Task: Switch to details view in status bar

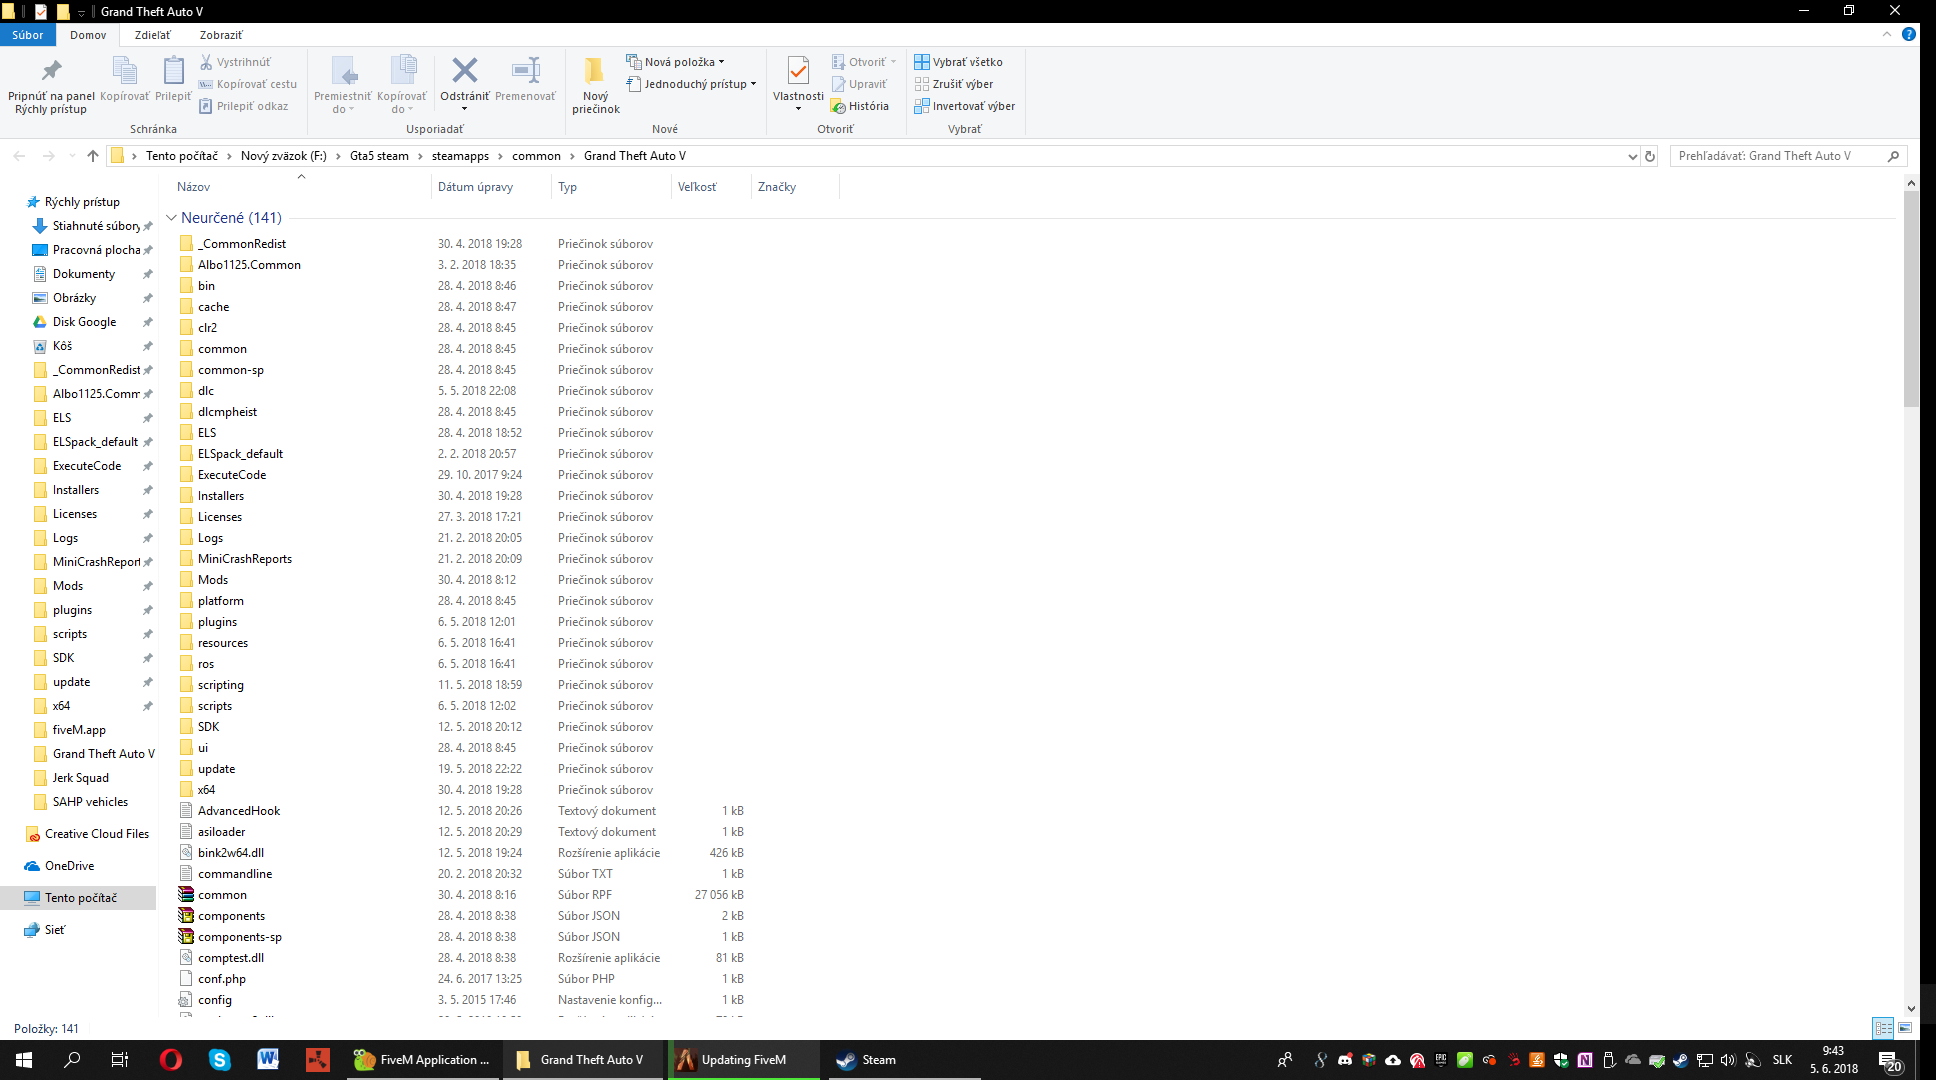Action: point(1883,1028)
